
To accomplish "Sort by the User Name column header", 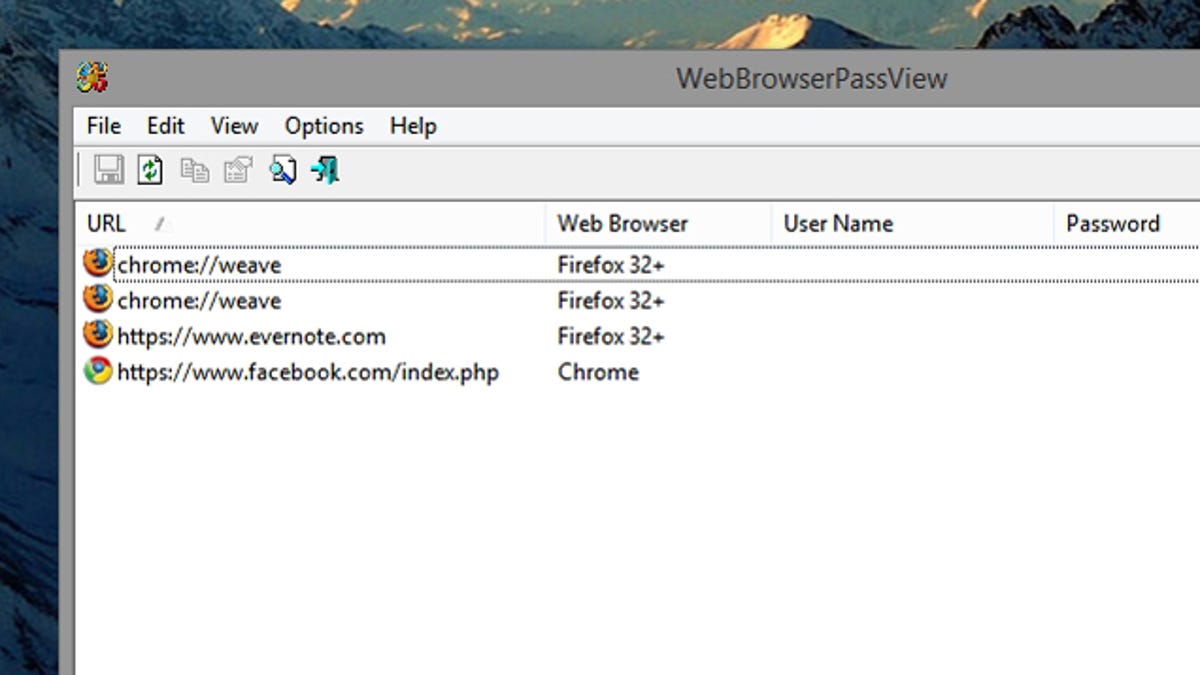I will pos(912,224).
